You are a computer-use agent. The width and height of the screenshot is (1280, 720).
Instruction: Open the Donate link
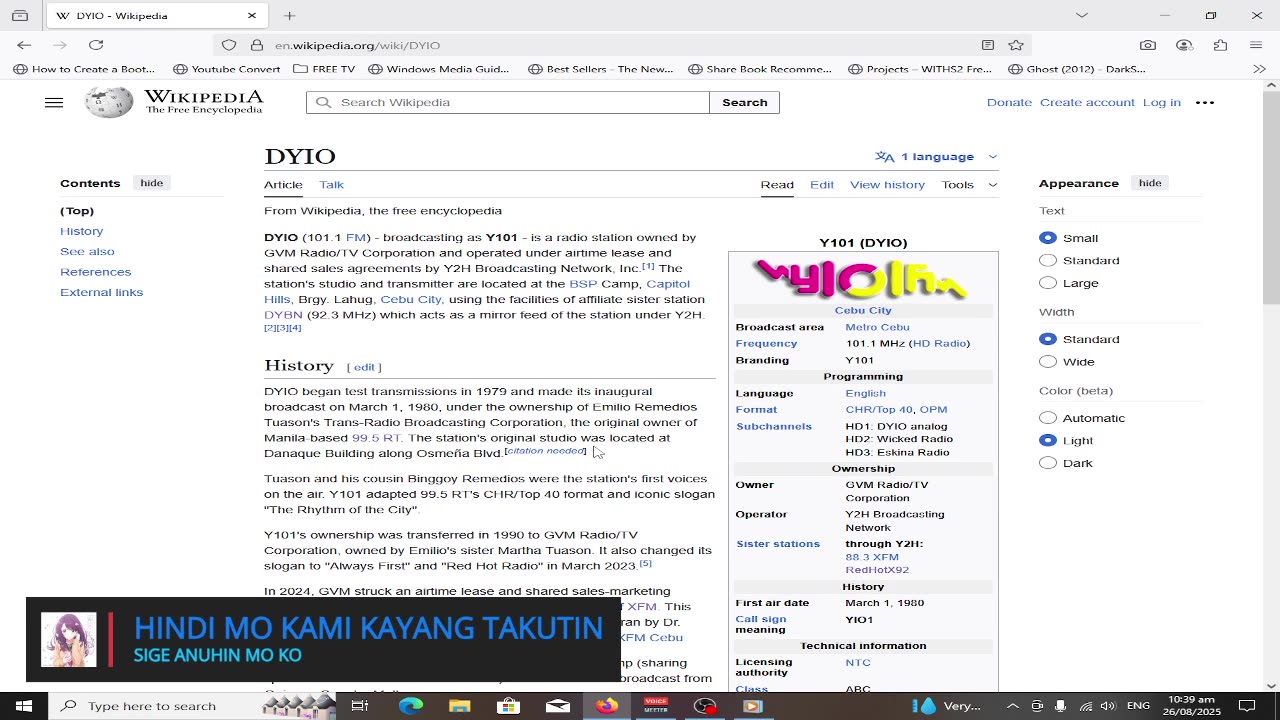[1009, 102]
